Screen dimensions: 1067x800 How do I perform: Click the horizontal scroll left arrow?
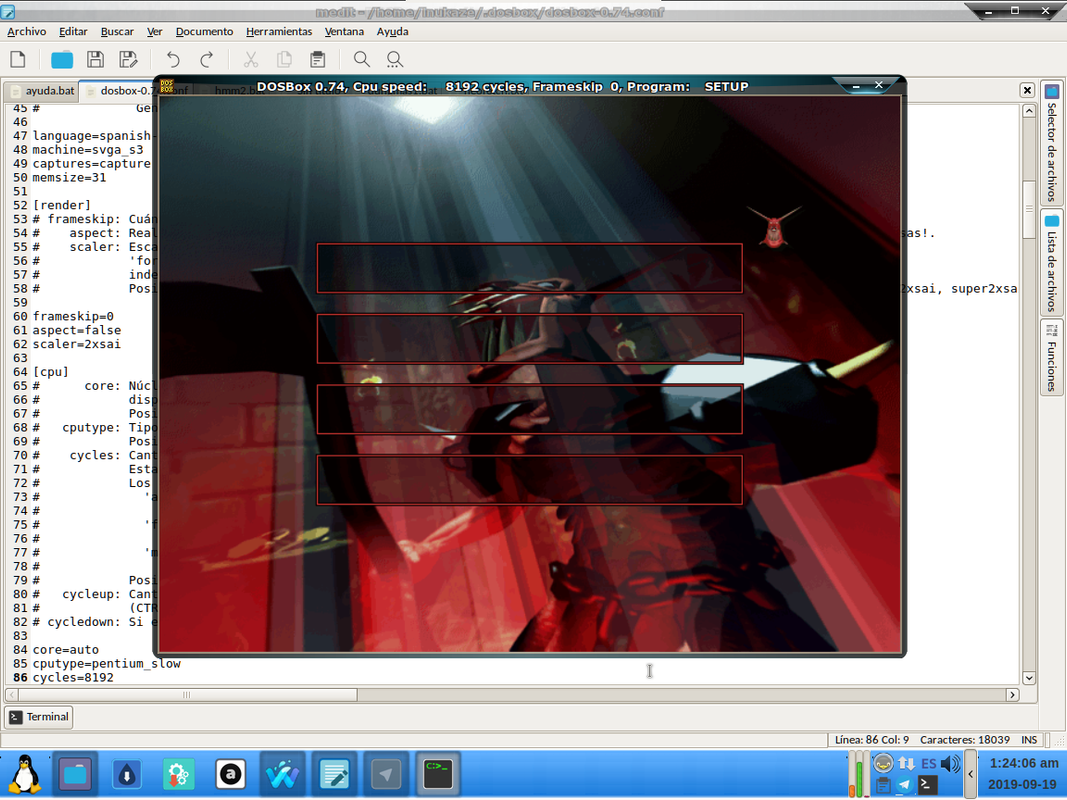coord(12,695)
